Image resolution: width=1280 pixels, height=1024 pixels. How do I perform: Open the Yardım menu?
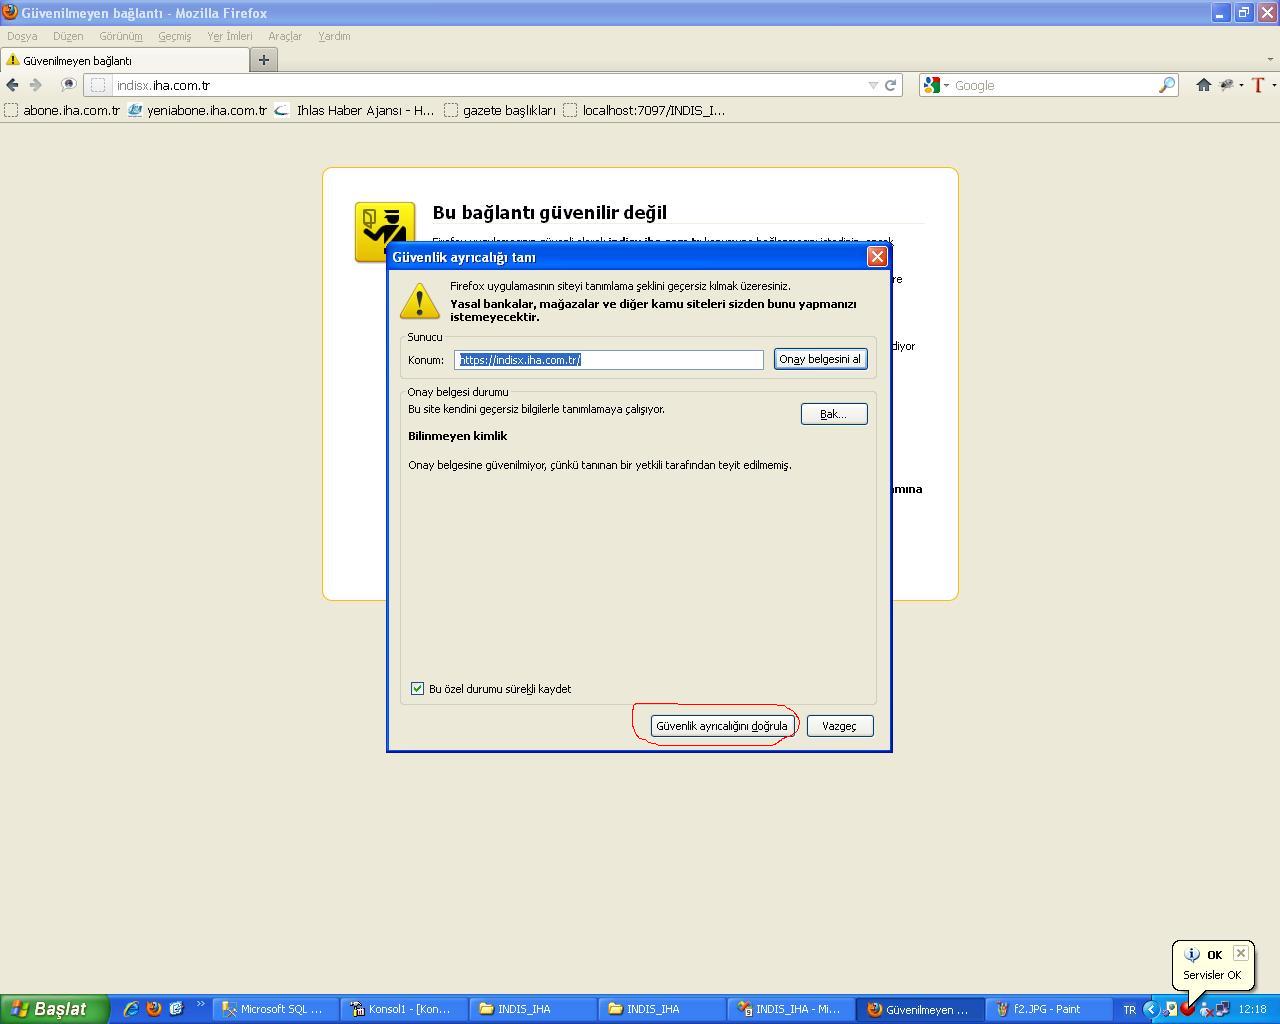334,36
